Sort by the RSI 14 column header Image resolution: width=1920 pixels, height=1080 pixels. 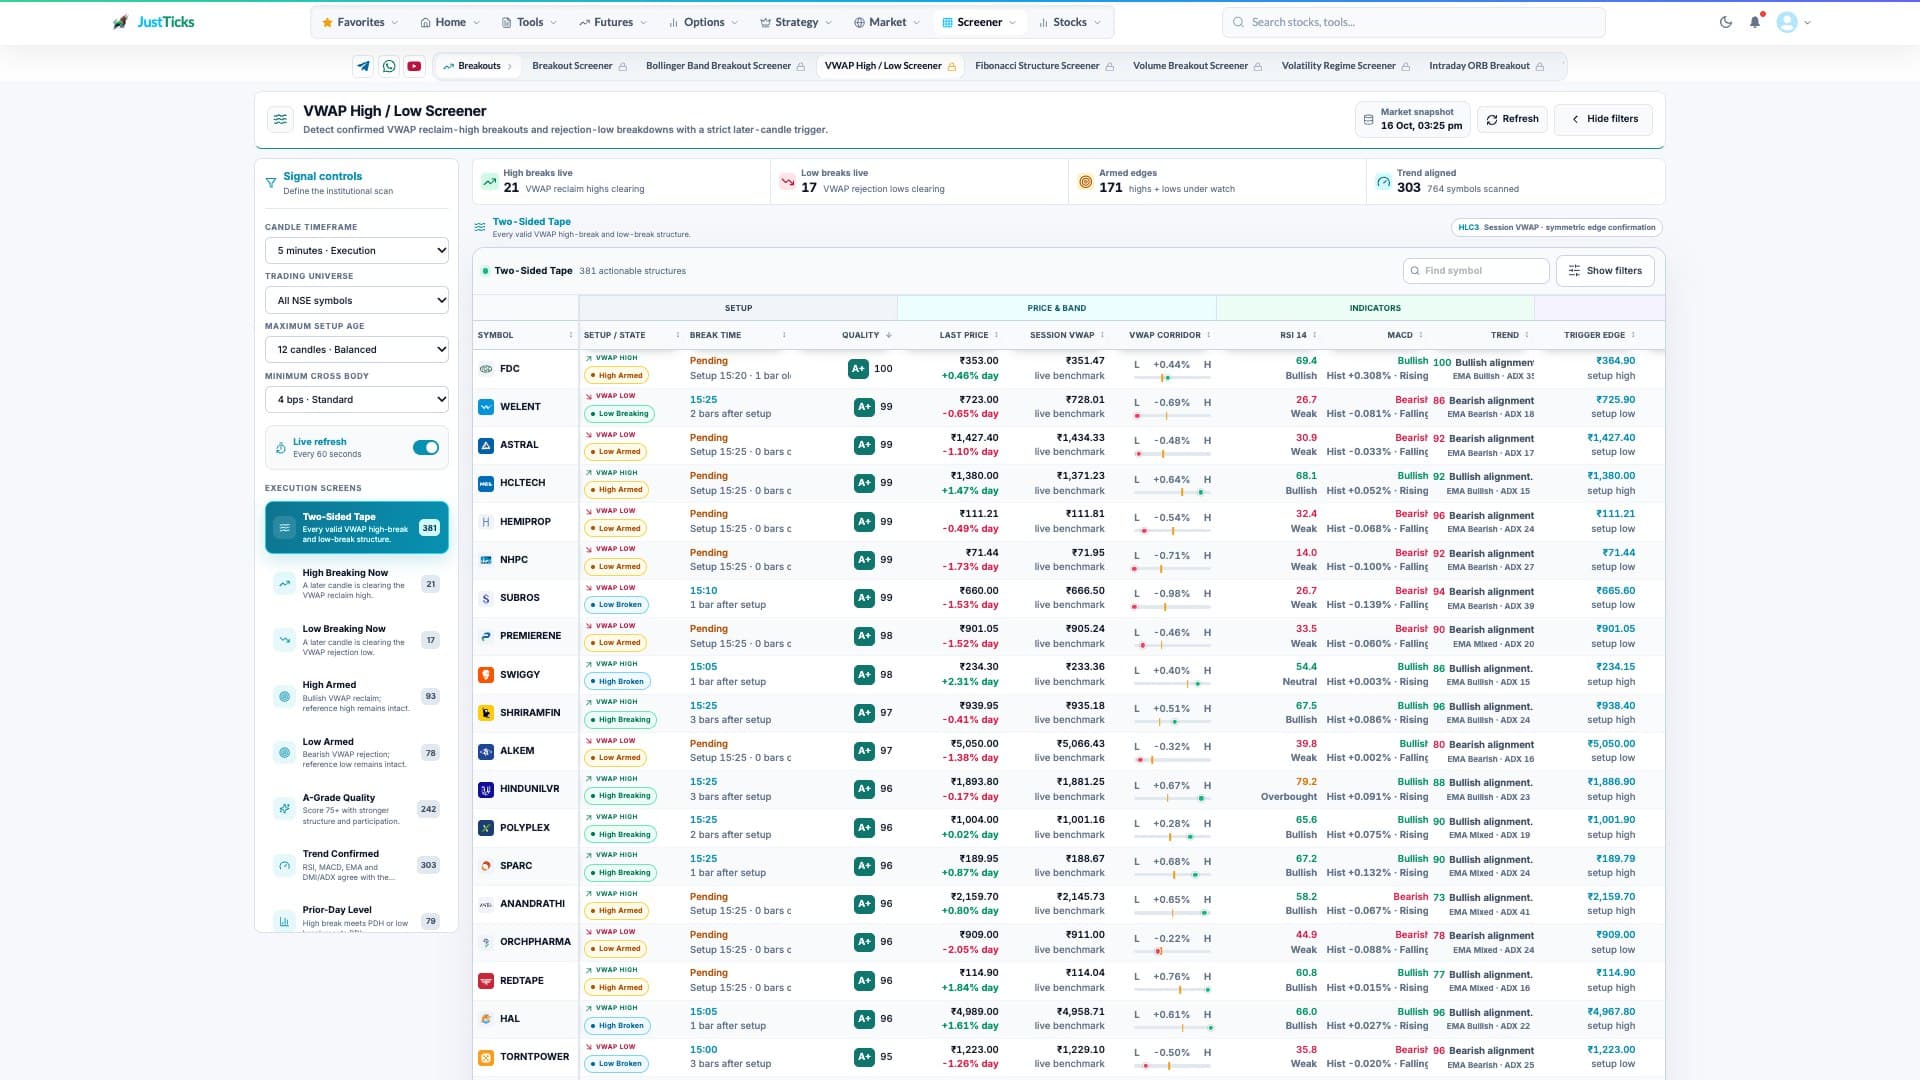pyautogui.click(x=1298, y=335)
